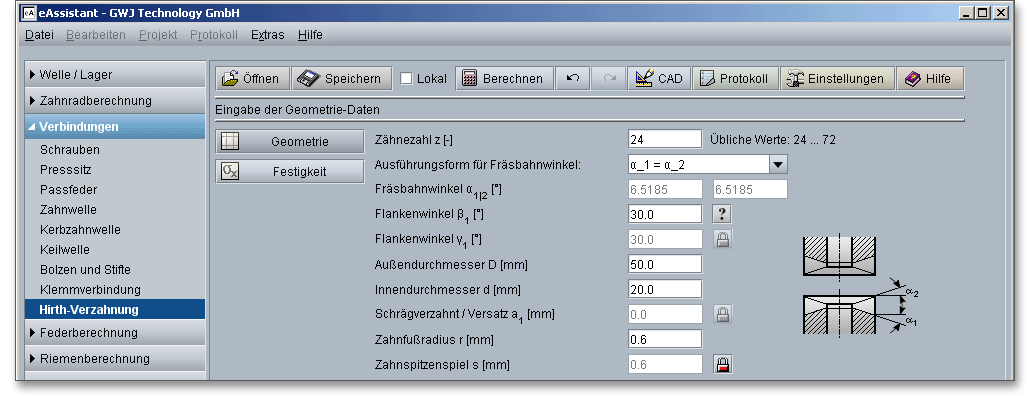Screen dimensions: 1030x396
Task: Click the first Fräsbahnwinkel 6.5185 field
Action: (665, 189)
